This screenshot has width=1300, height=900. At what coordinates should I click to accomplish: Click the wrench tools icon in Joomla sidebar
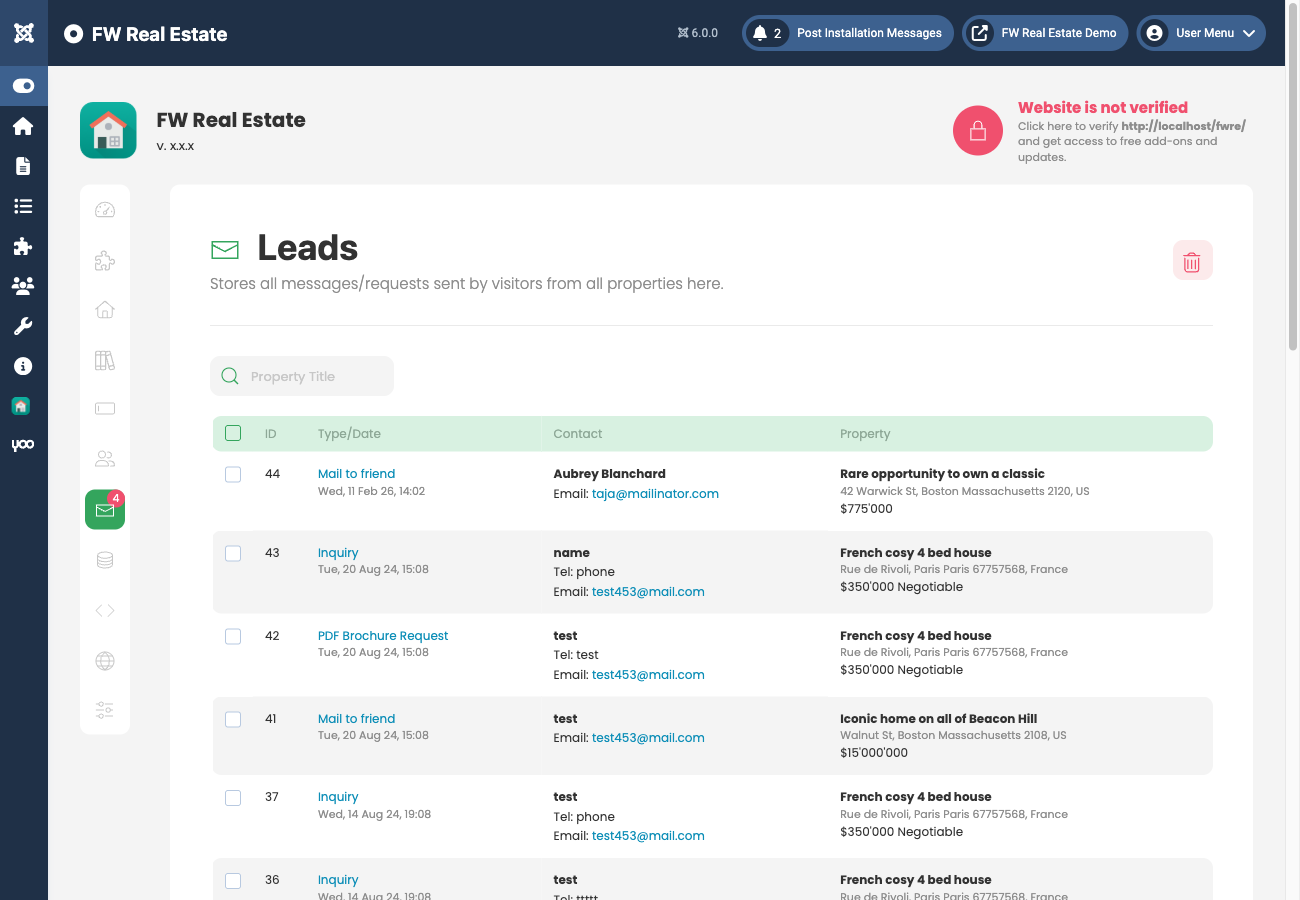tap(23, 326)
